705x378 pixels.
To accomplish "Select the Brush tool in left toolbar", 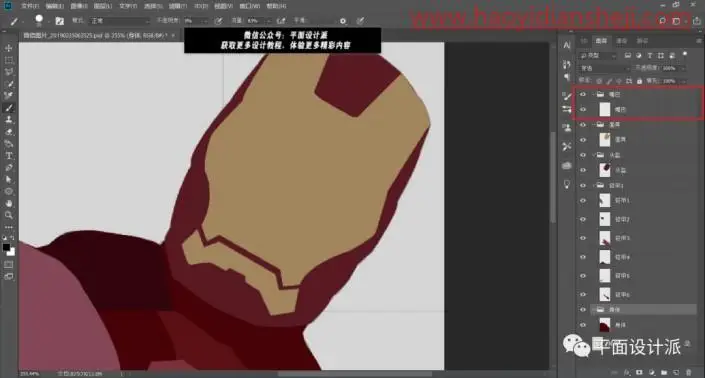I will pyautogui.click(x=9, y=108).
